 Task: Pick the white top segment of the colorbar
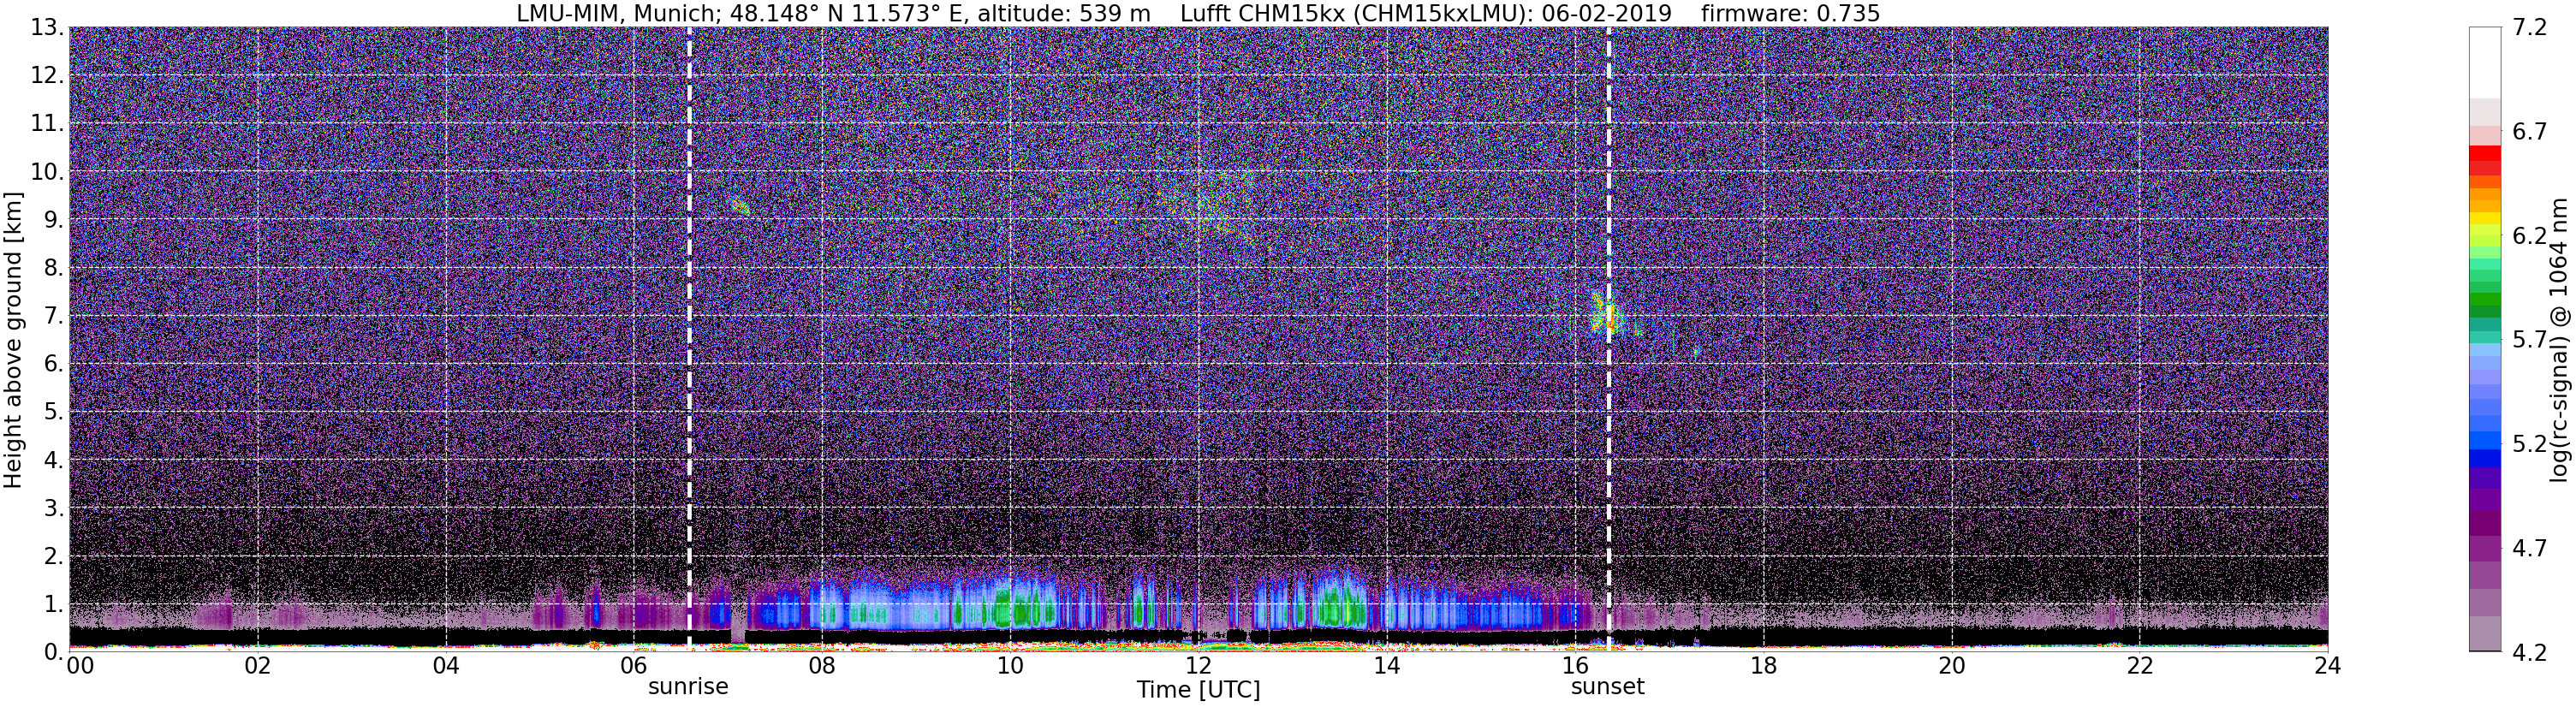[2484, 62]
